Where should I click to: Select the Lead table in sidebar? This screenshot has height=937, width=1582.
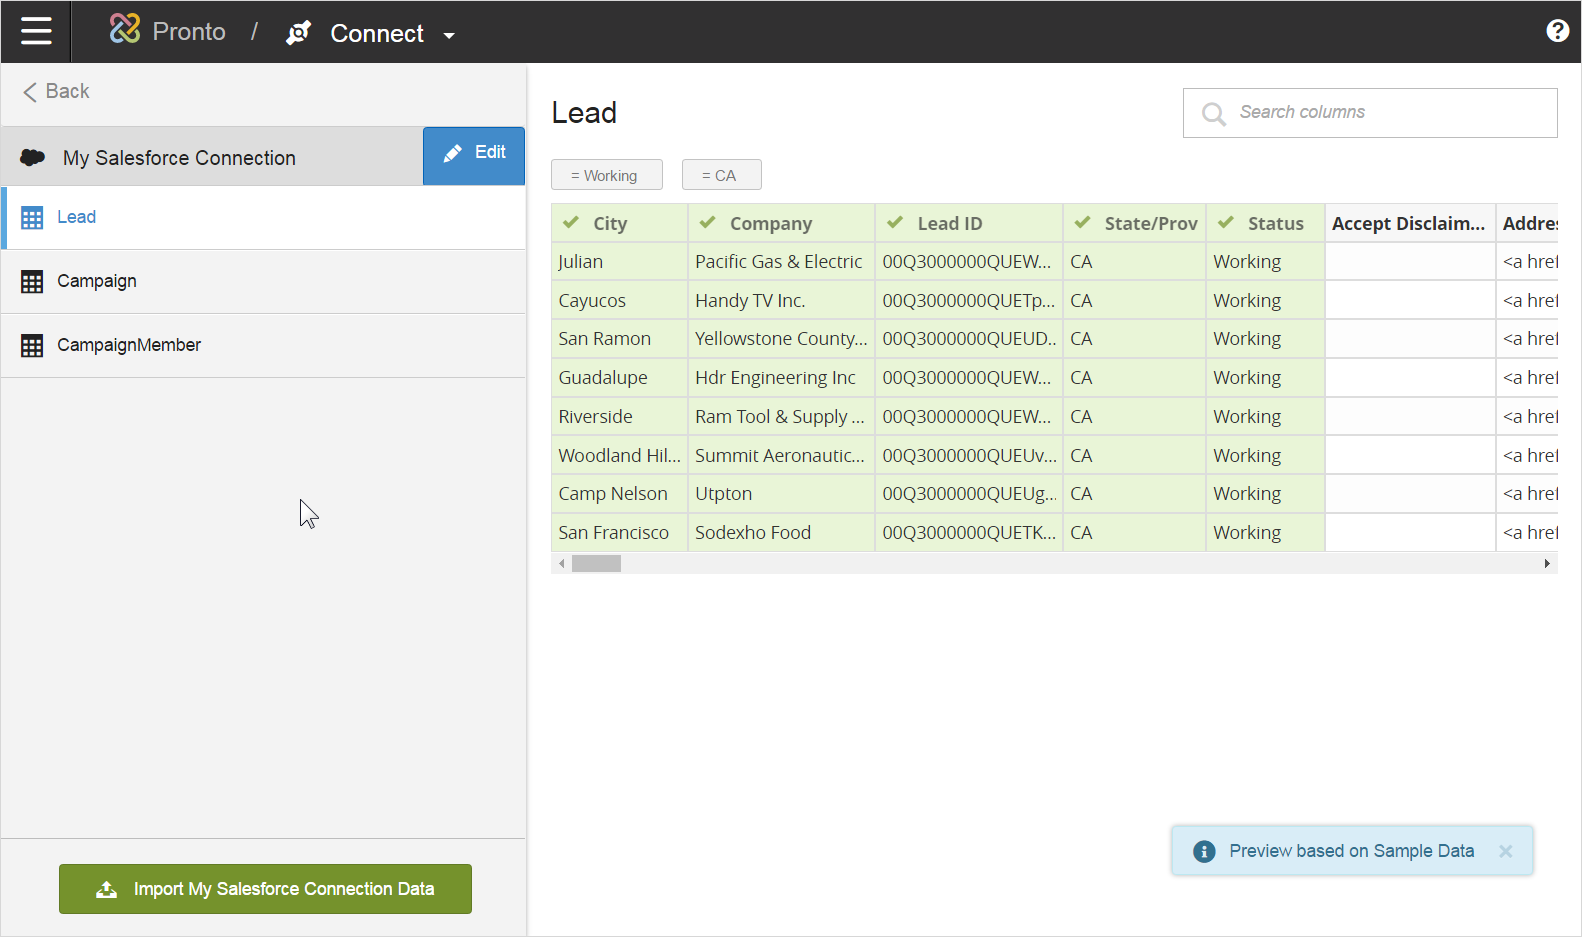click(76, 217)
